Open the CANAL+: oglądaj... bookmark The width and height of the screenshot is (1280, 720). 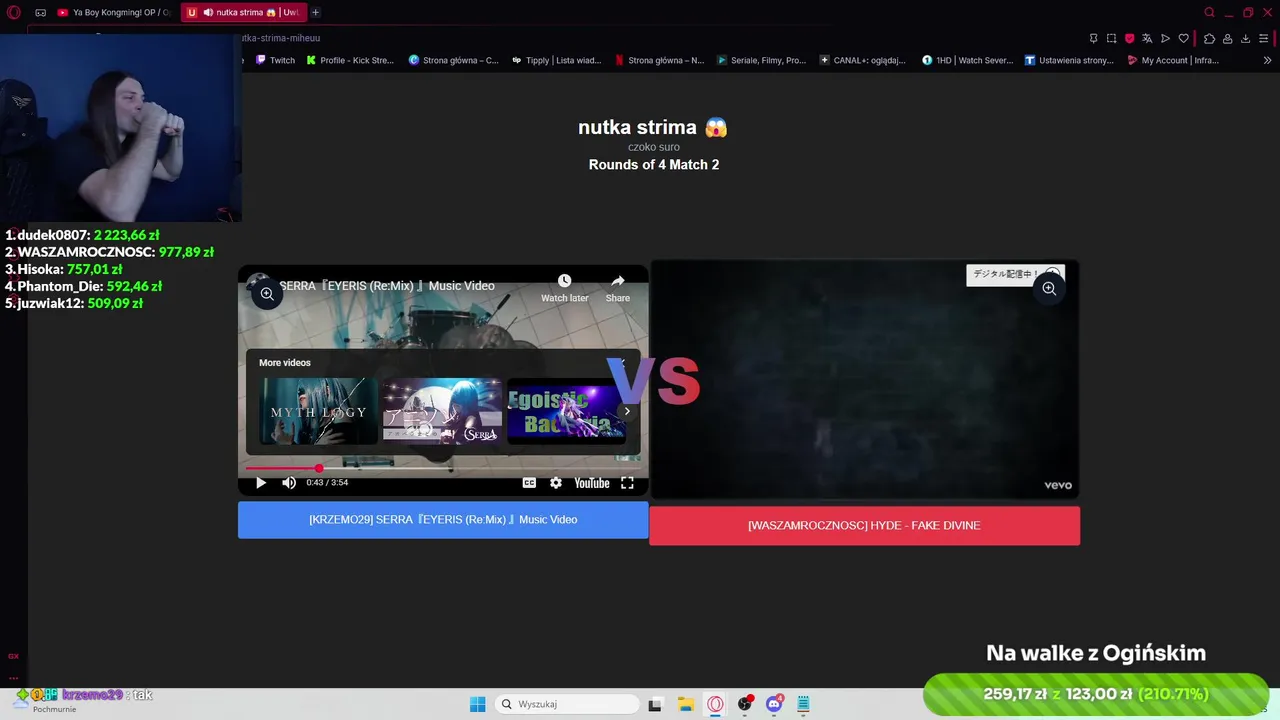coord(863,60)
